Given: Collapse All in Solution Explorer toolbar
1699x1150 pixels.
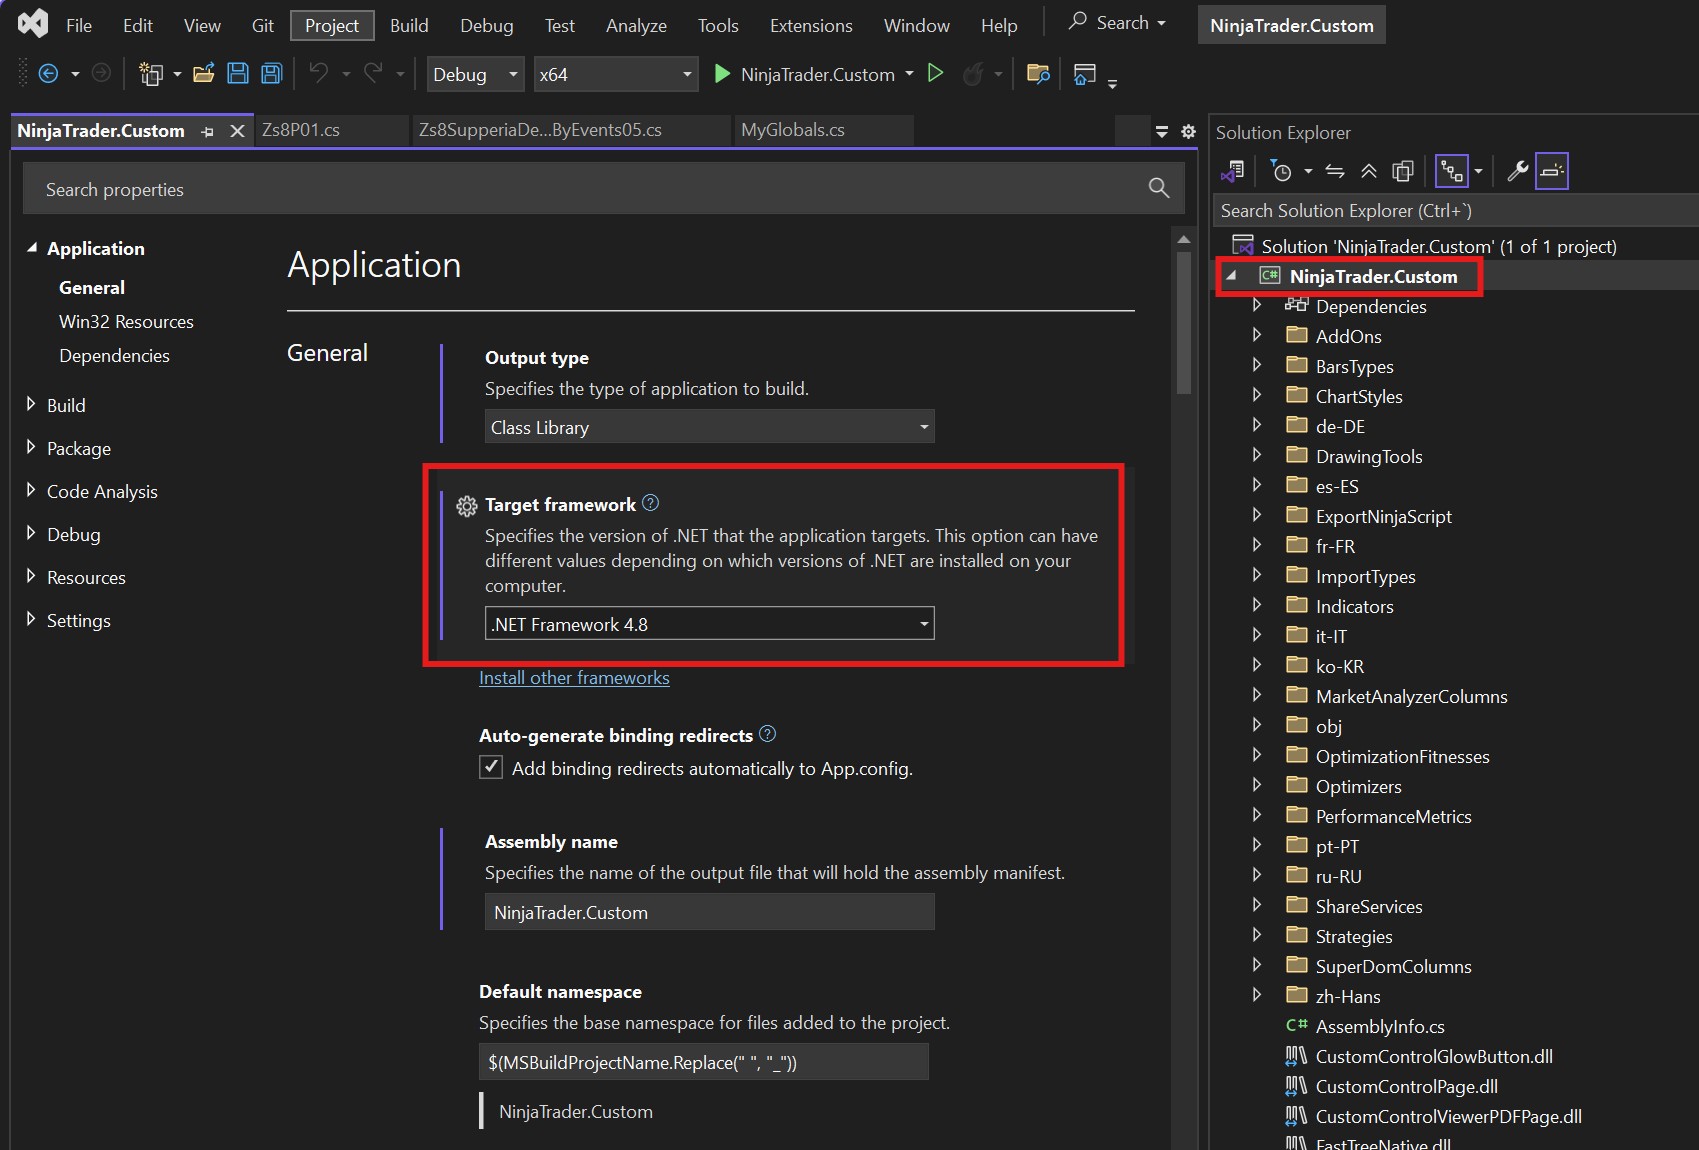Looking at the screenshot, I should pyautogui.click(x=1369, y=171).
